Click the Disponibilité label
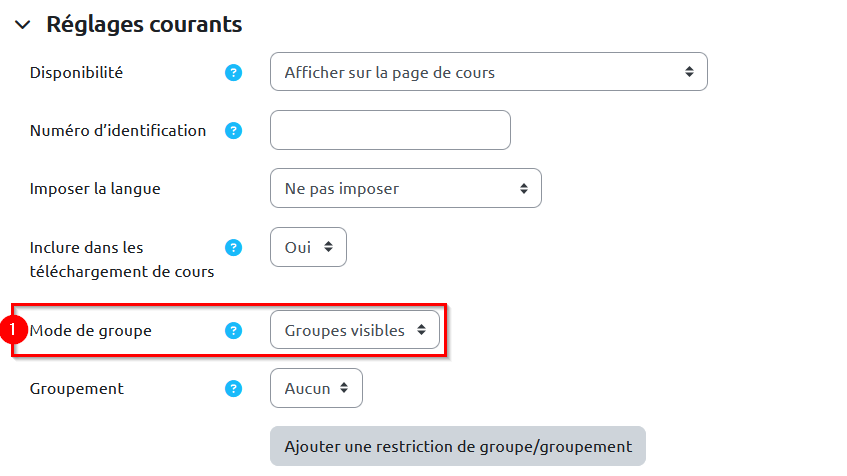 pos(77,72)
